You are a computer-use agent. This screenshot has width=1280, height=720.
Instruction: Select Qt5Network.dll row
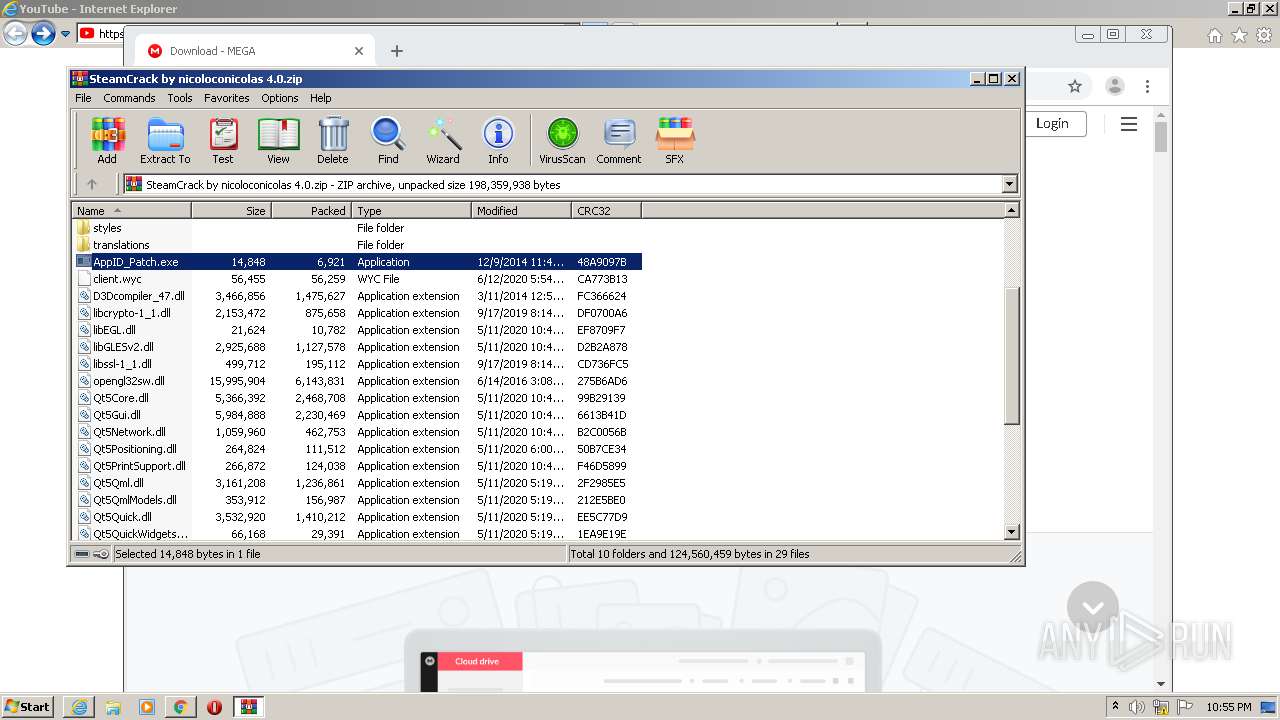(358, 432)
